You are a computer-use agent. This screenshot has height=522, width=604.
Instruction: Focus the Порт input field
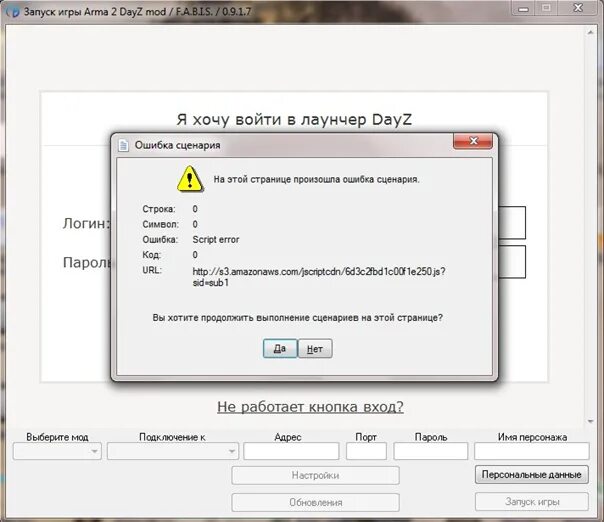(x=366, y=451)
